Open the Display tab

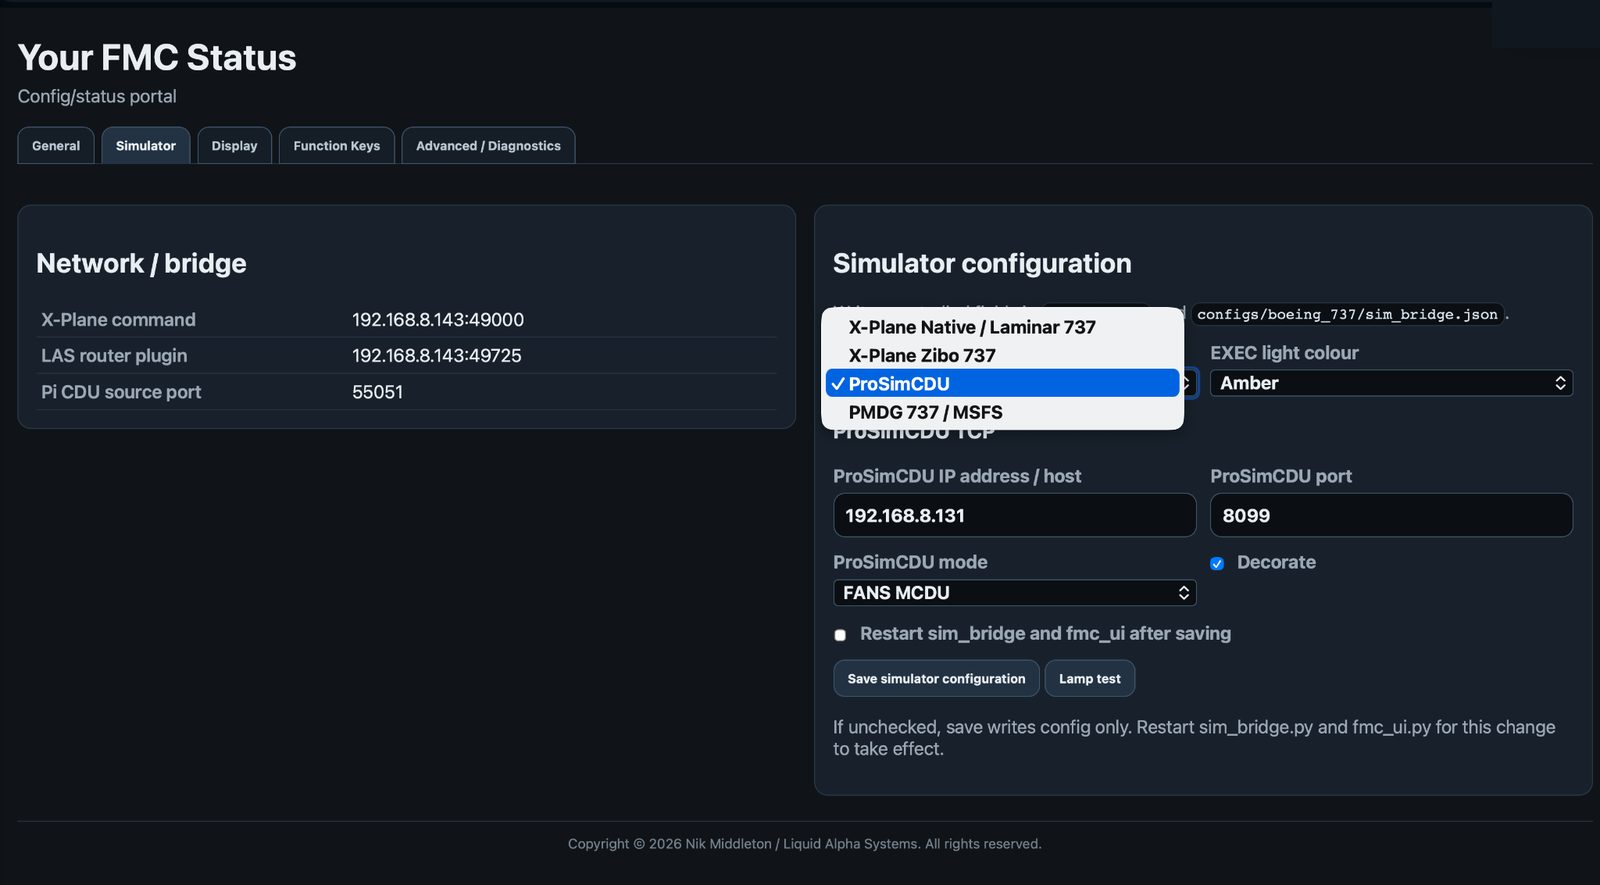(x=234, y=145)
